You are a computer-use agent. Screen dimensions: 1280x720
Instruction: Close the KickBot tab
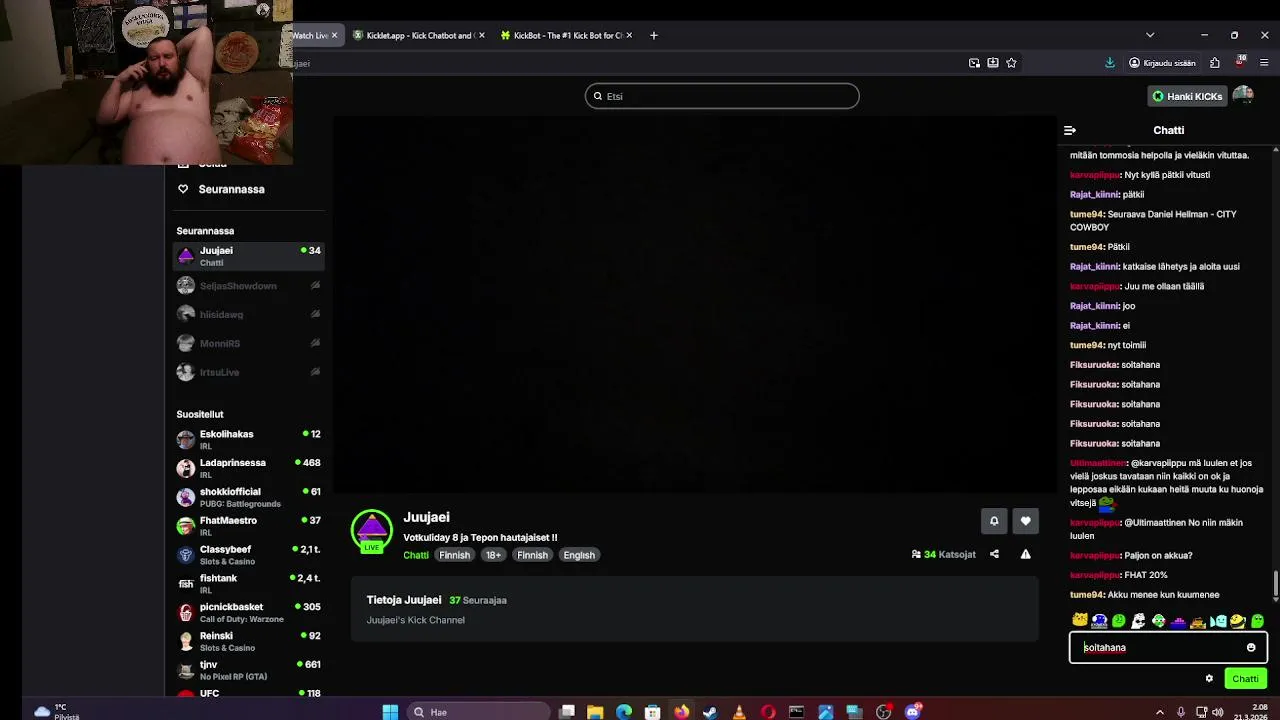click(x=628, y=35)
